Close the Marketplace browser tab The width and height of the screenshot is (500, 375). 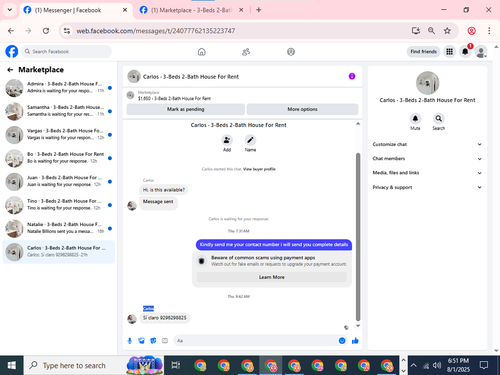pos(241,10)
